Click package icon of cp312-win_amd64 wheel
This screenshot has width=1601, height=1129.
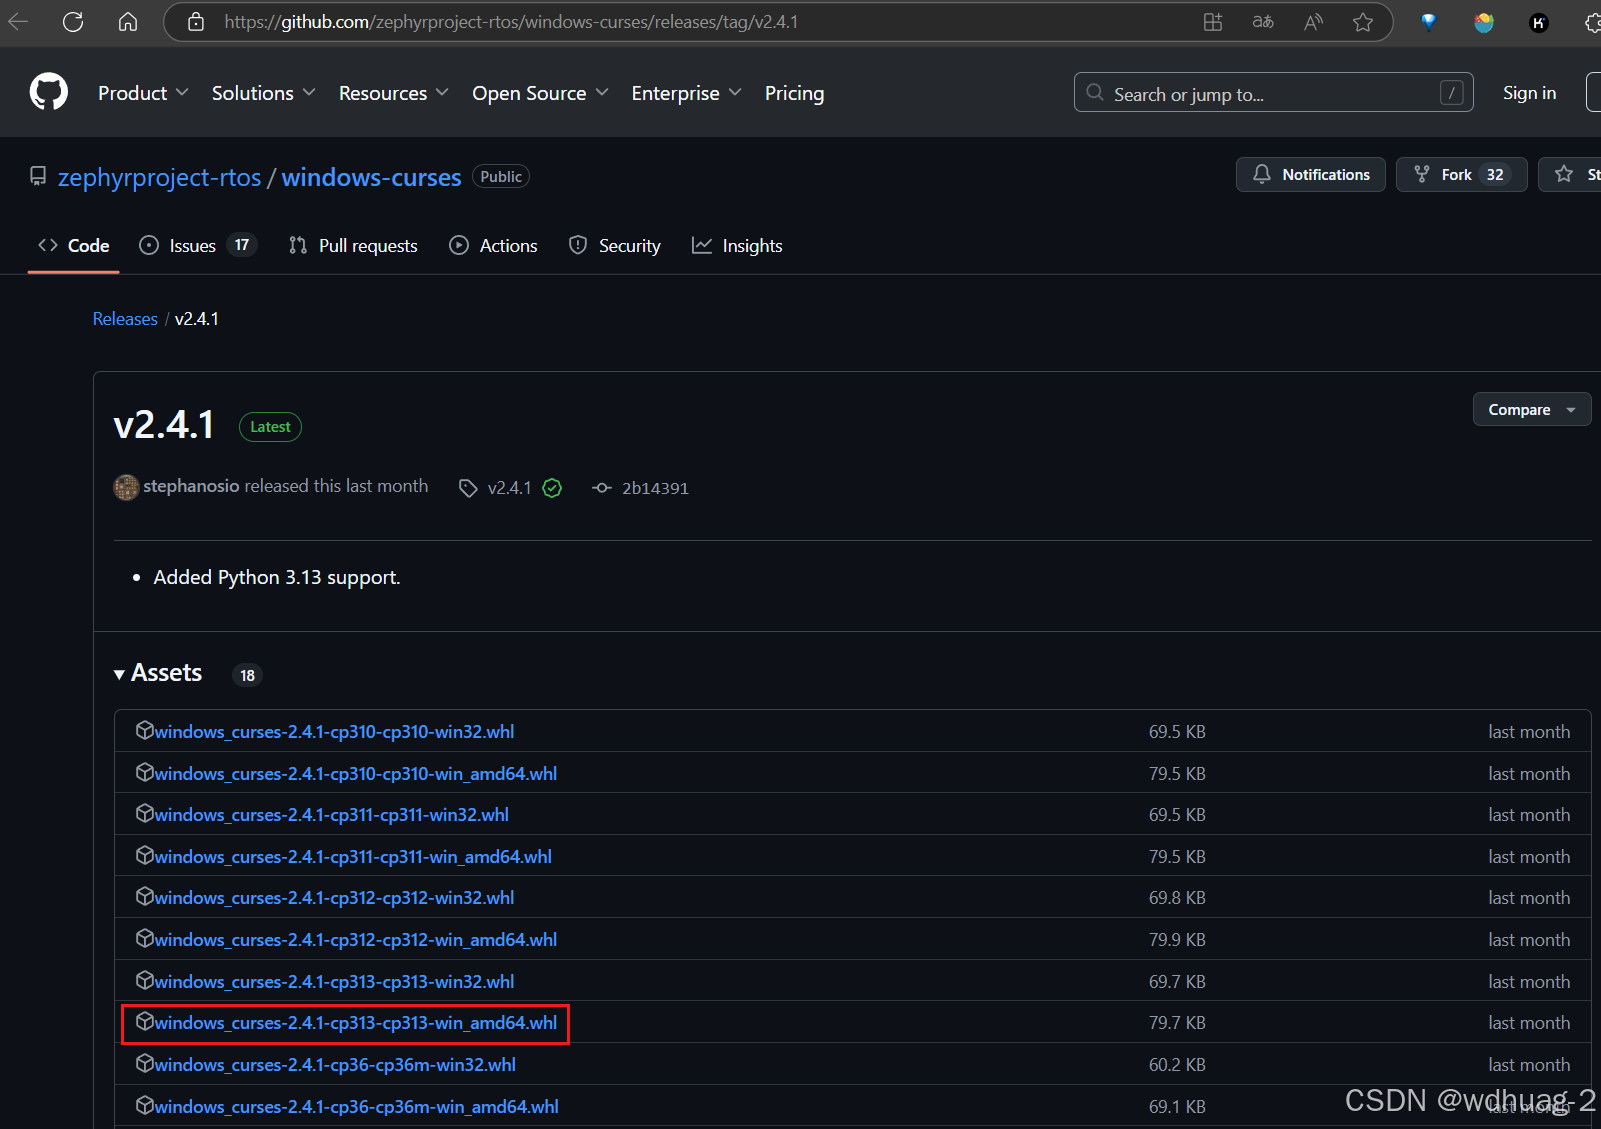[145, 938]
